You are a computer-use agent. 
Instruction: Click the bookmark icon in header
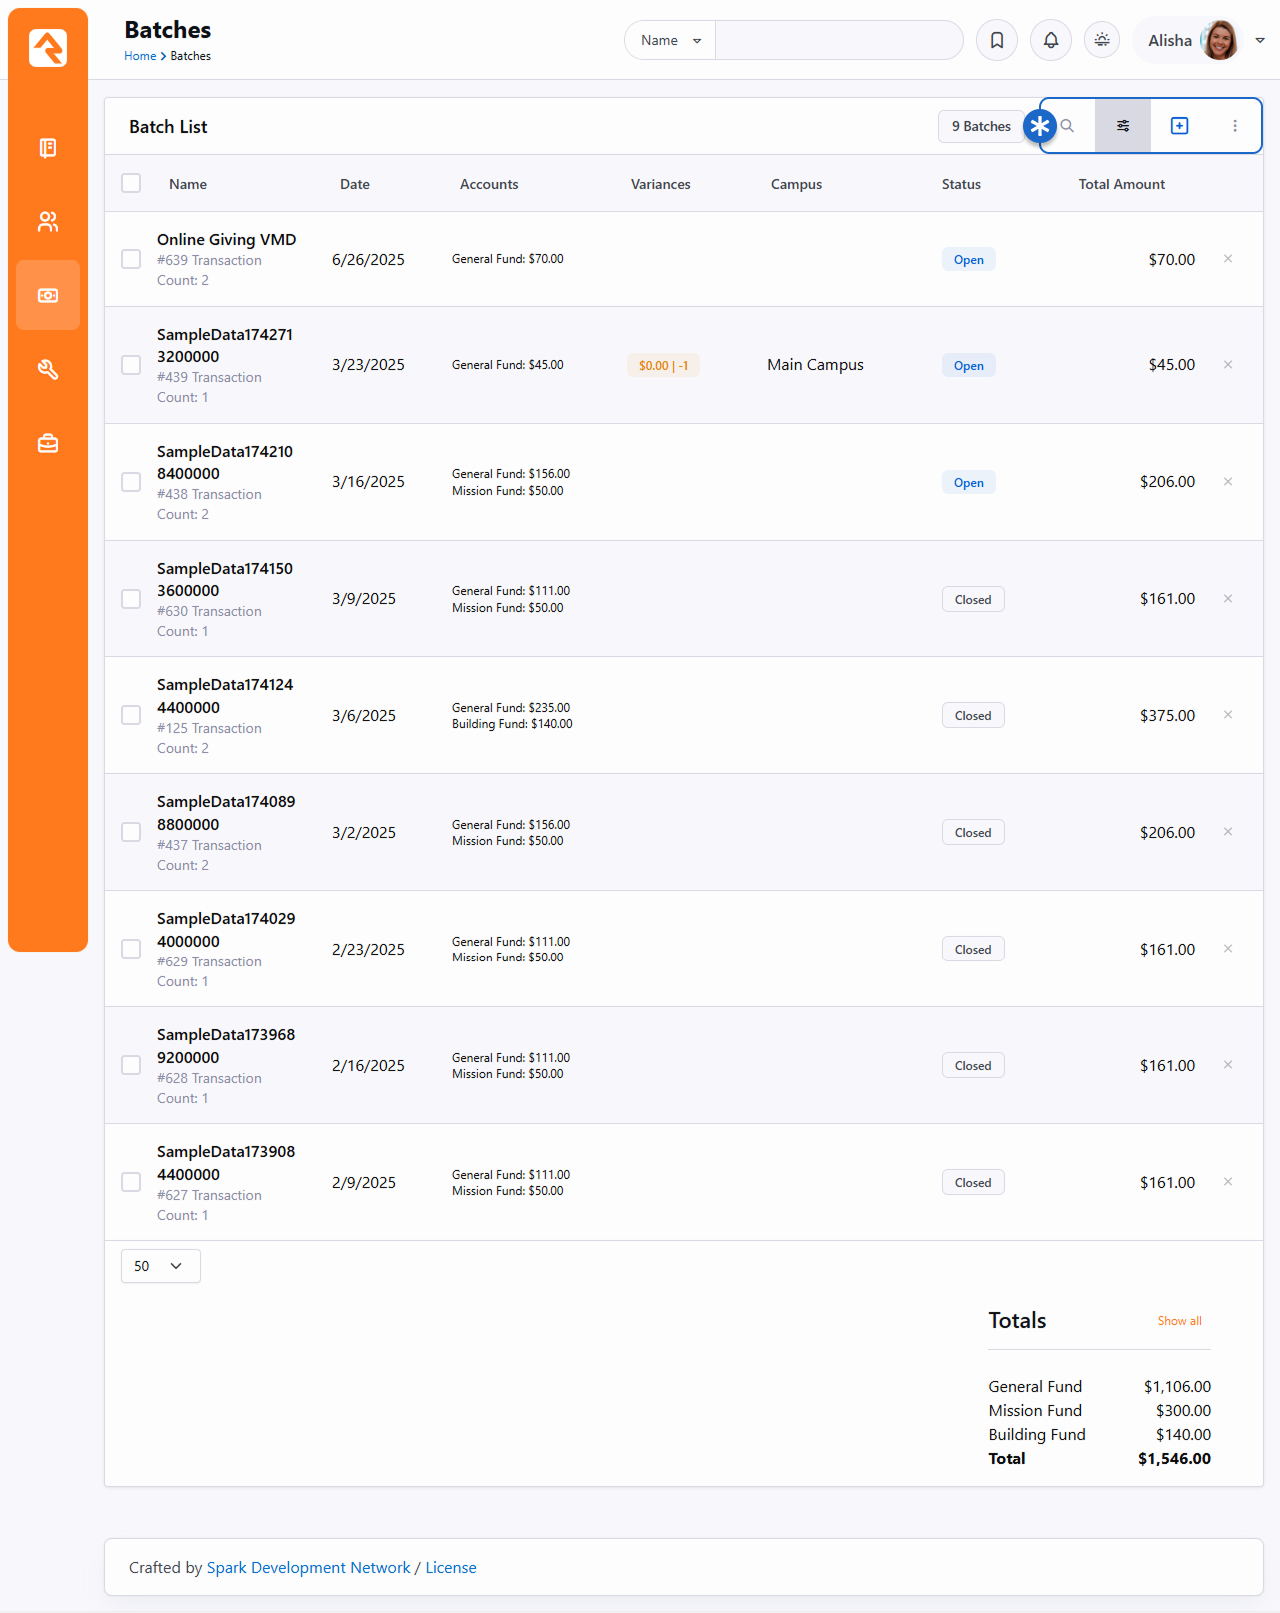tap(997, 40)
